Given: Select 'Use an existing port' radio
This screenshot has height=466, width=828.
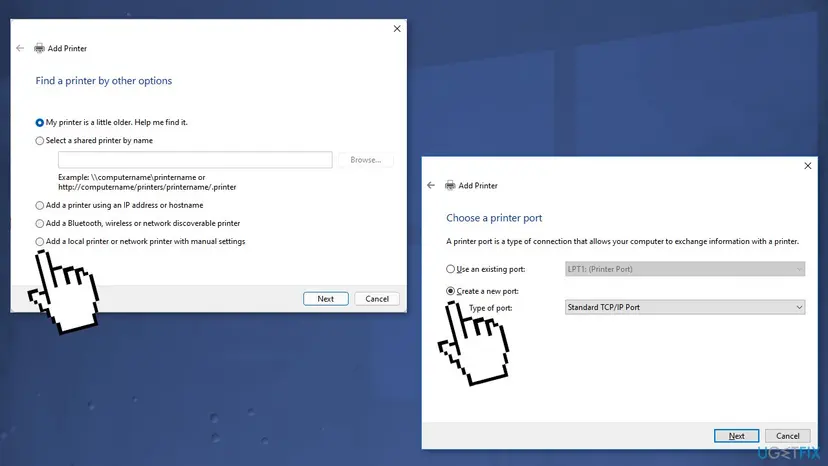Looking at the screenshot, I should coord(450,269).
